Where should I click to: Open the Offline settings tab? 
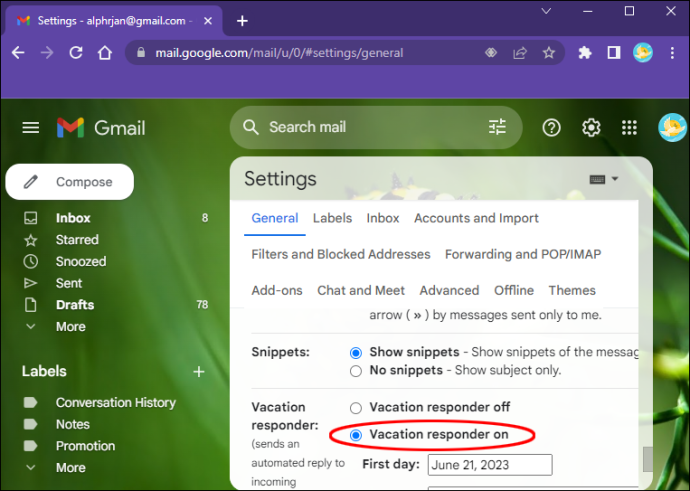514,290
